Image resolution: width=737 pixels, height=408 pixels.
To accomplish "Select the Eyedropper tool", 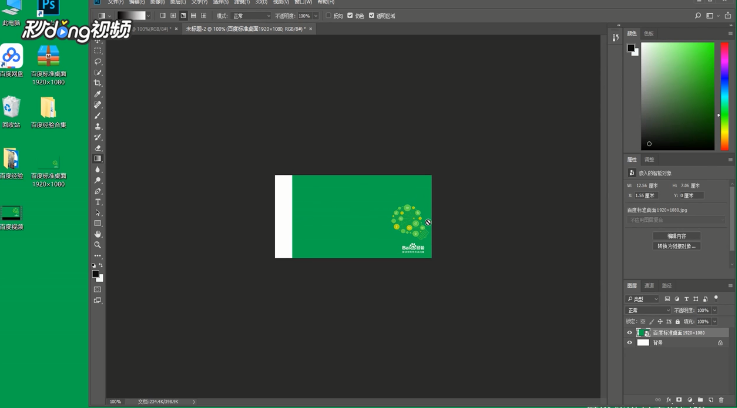I will coord(98,94).
